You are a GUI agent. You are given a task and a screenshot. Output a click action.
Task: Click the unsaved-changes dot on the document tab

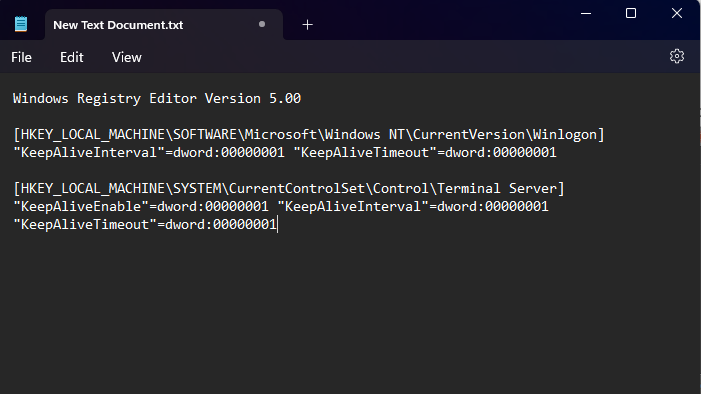coord(262,24)
